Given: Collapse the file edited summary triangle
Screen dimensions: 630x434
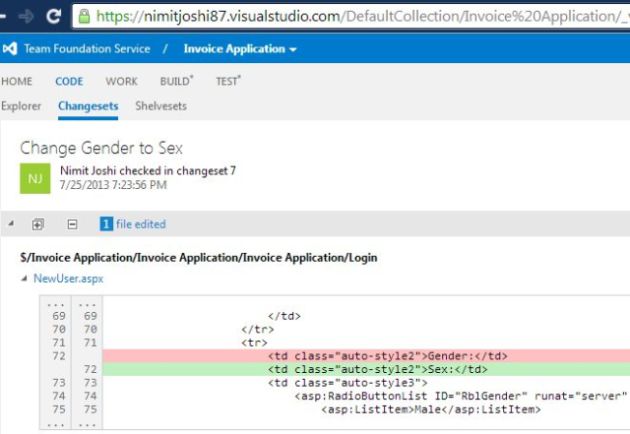Looking at the screenshot, I should tap(11, 223).
